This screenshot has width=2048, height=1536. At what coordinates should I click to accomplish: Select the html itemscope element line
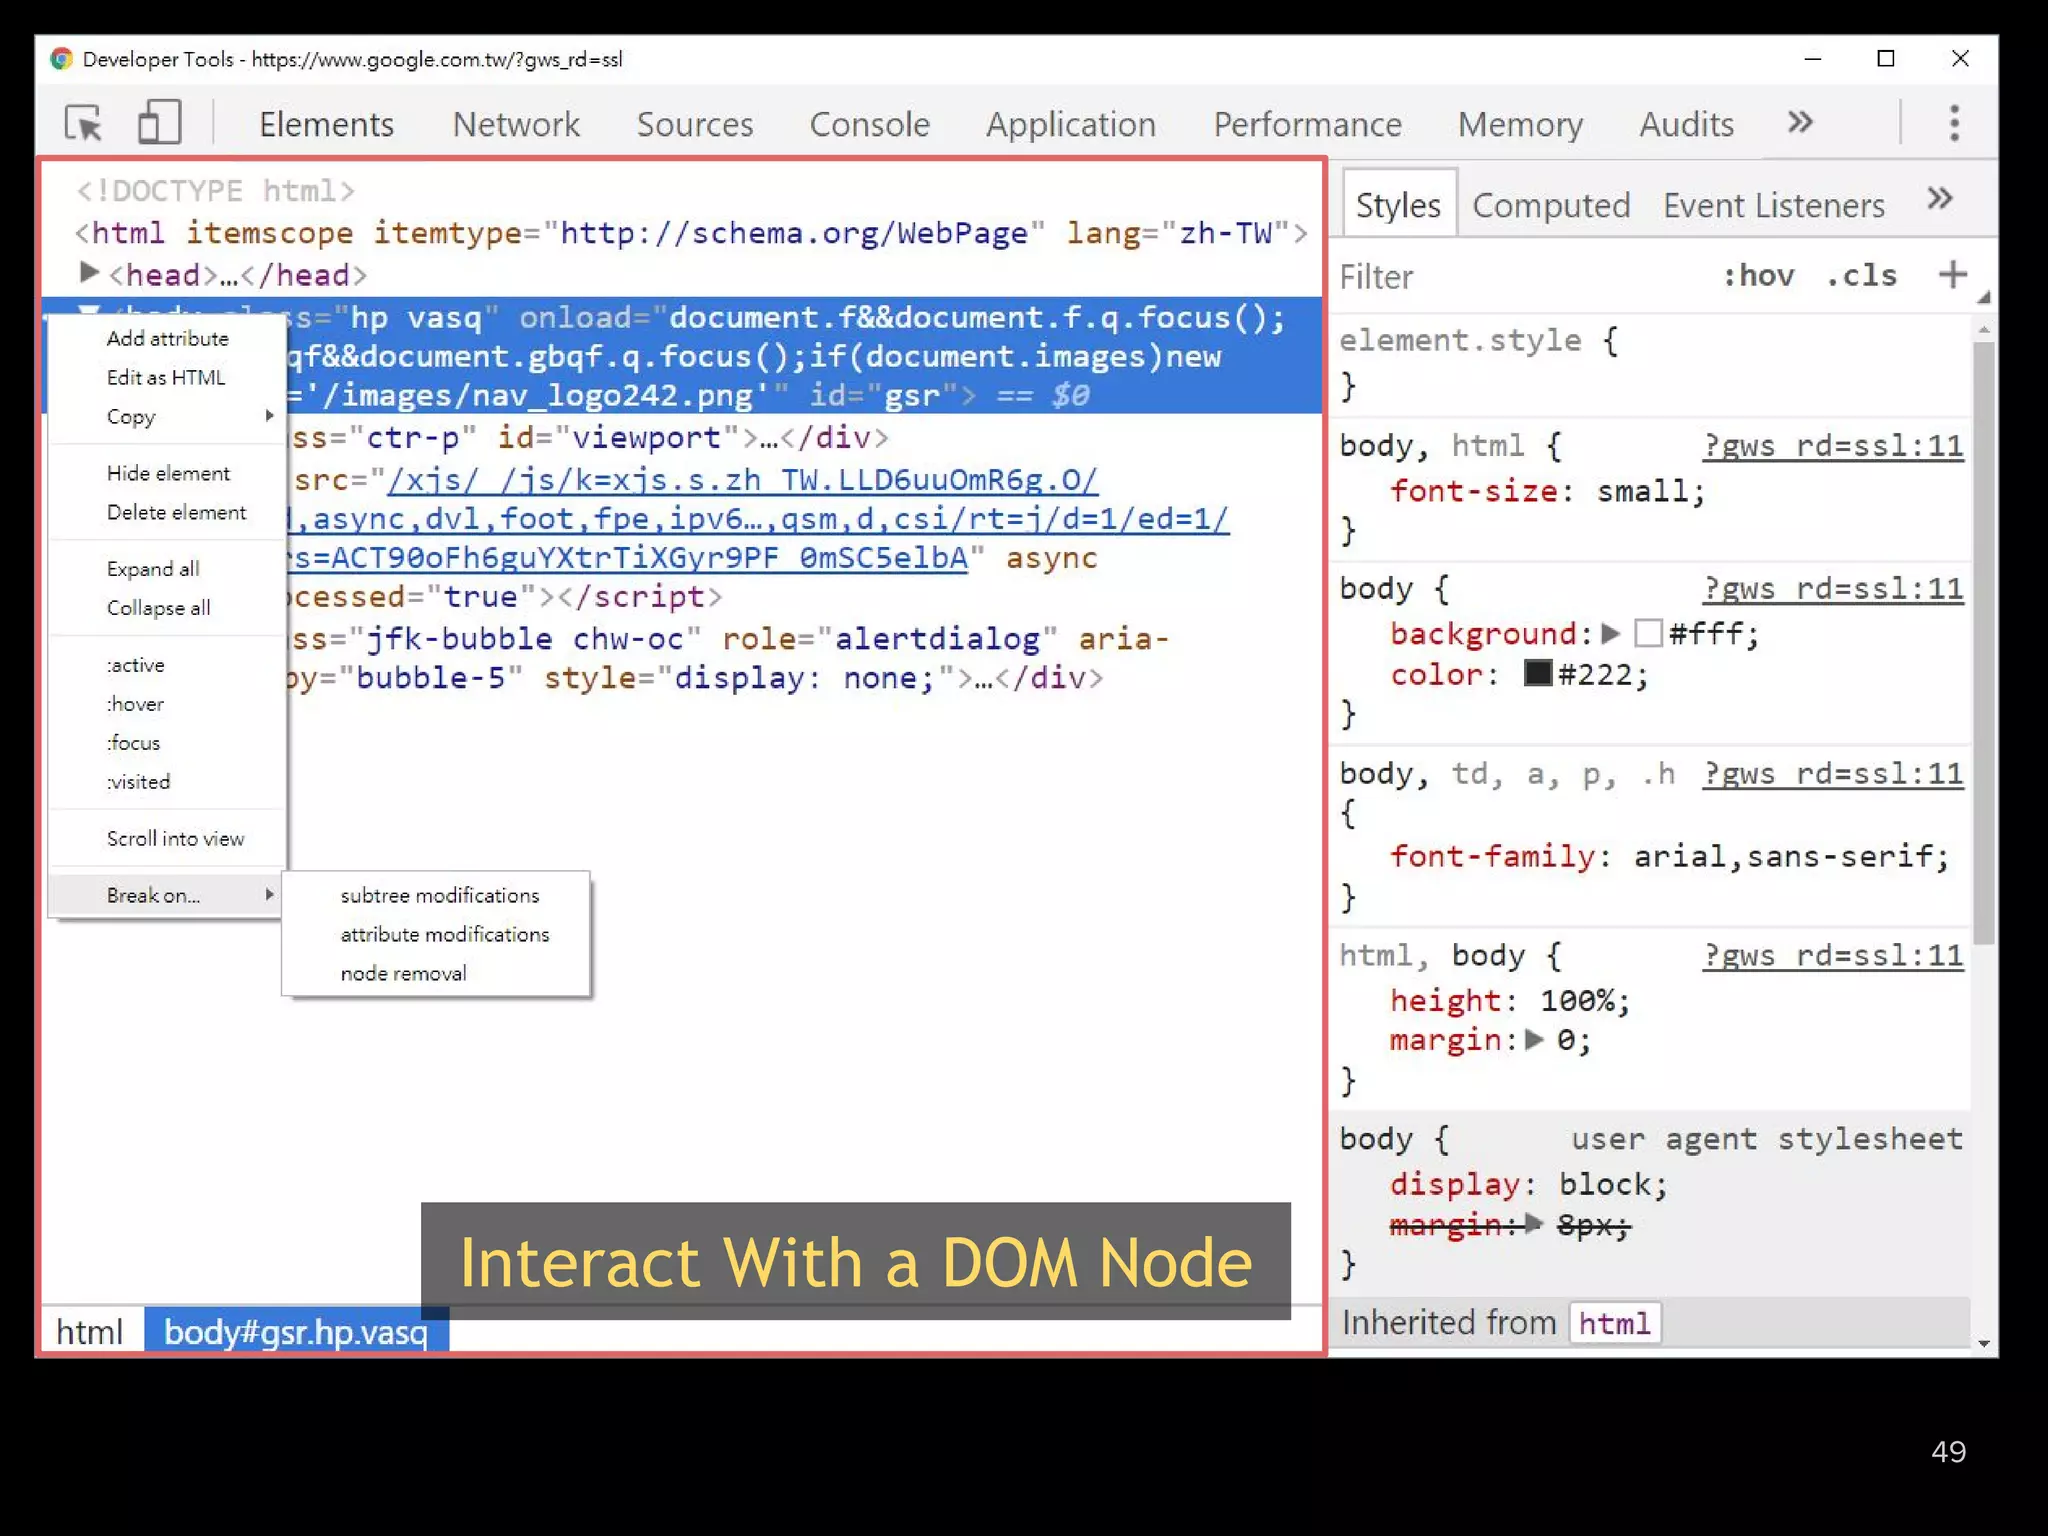[691, 233]
